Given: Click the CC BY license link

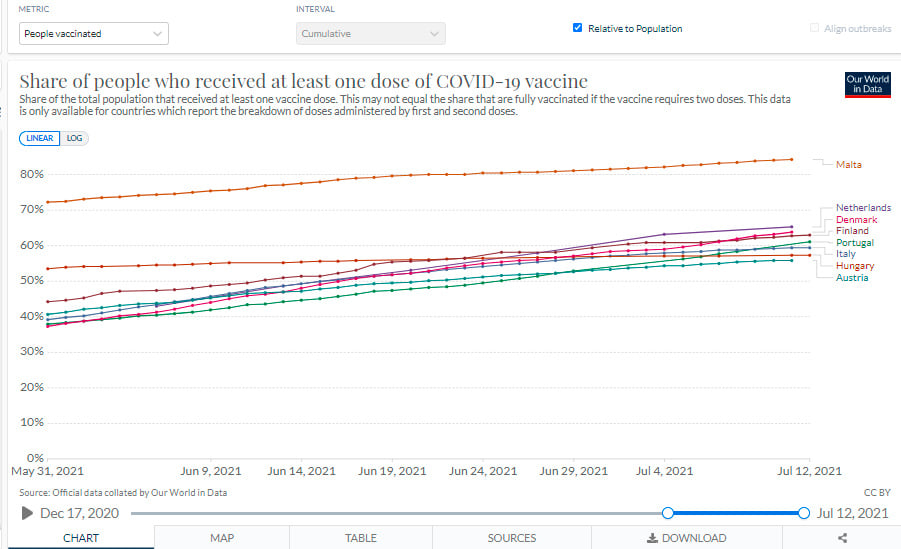Looking at the screenshot, I should 875,492.
